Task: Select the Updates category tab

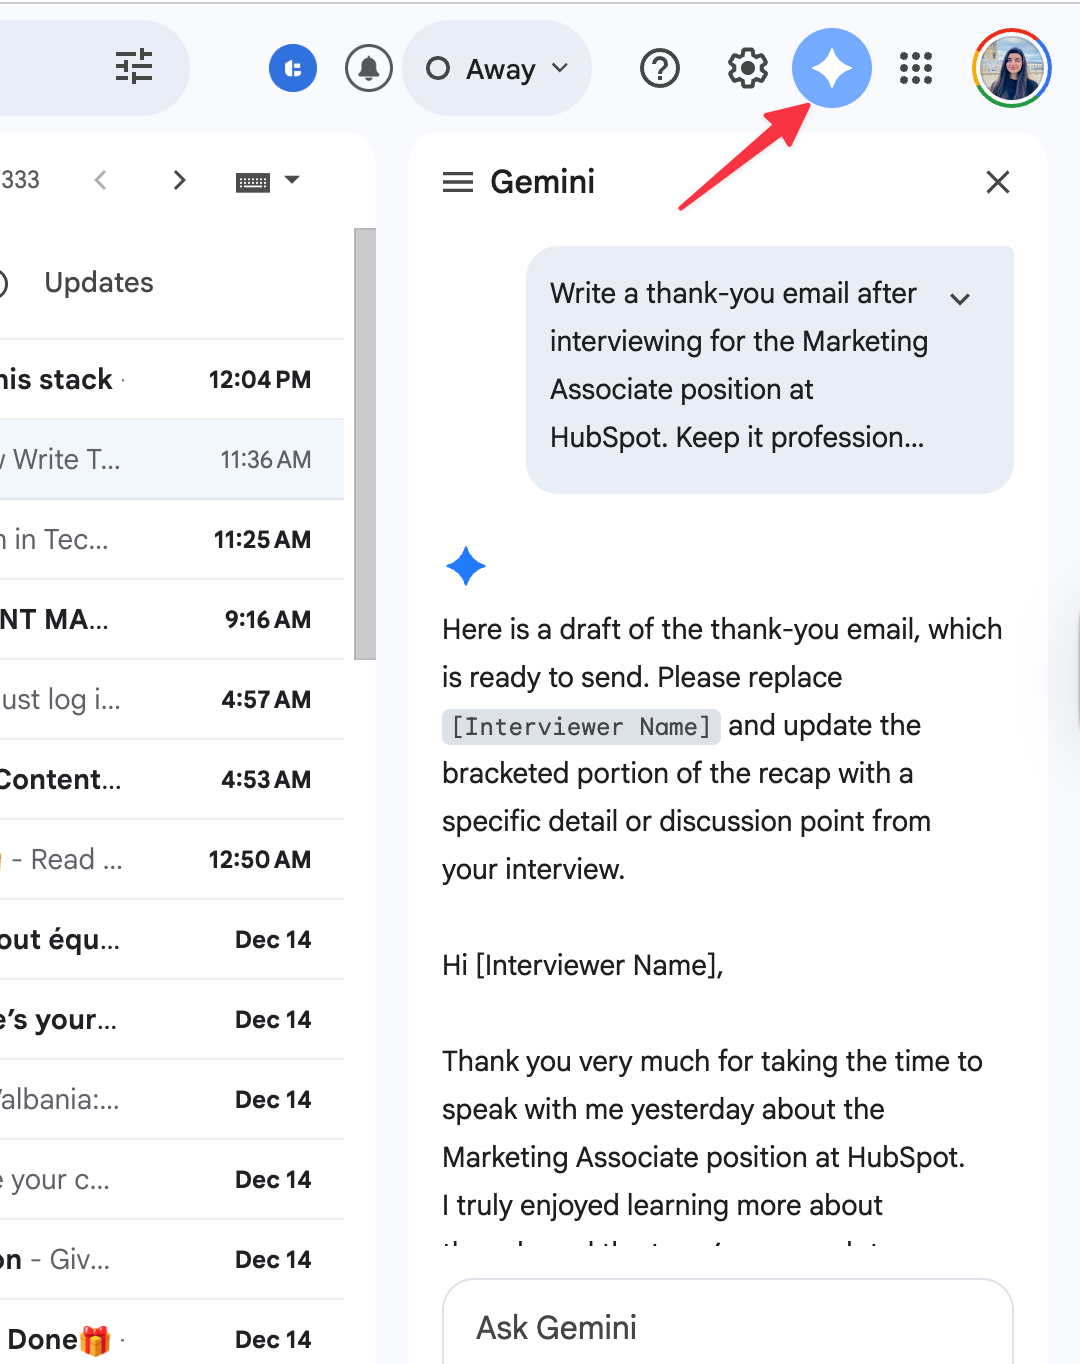Action: tap(98, 282)
